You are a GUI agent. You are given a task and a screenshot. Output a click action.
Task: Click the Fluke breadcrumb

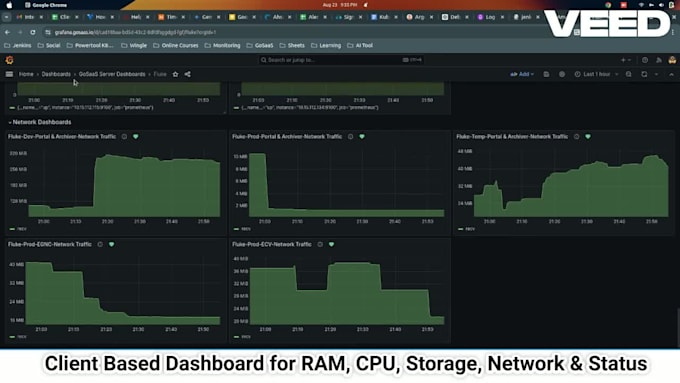[x=160, y=74]
